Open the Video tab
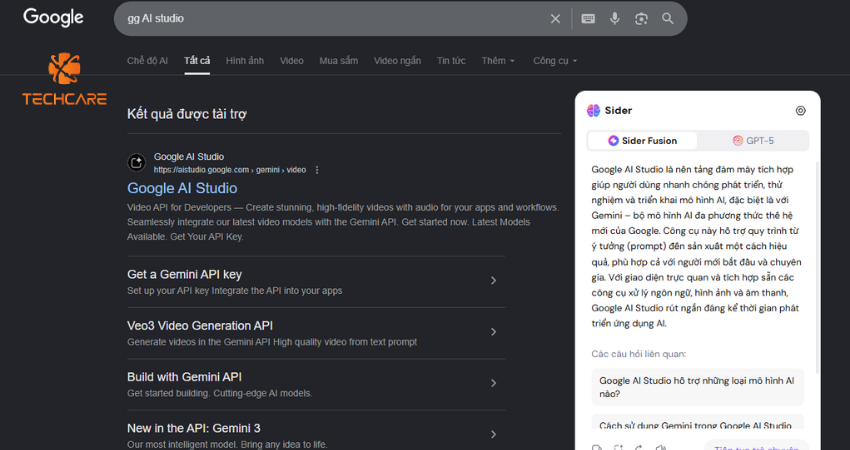 pyautogui.click(x=292, y=61)
